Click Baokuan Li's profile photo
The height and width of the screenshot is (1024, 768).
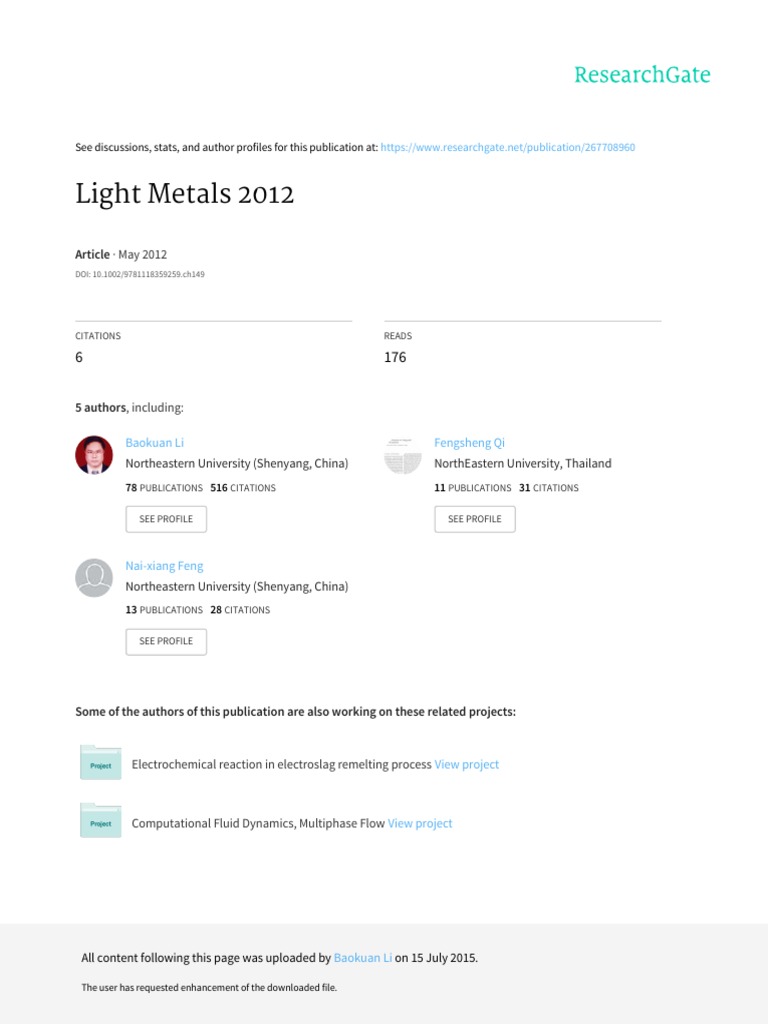click(x=94, y=455)
